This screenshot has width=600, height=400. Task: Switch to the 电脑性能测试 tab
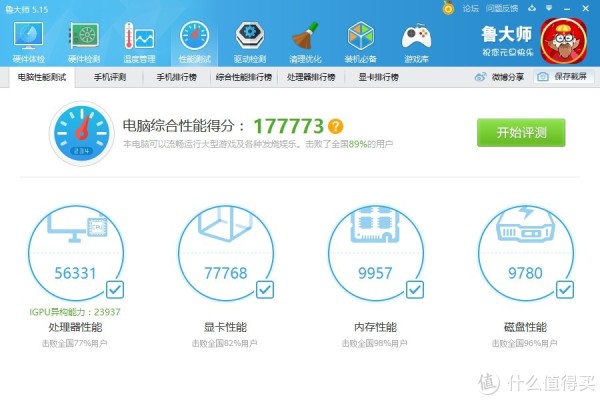tap(42, 77)
